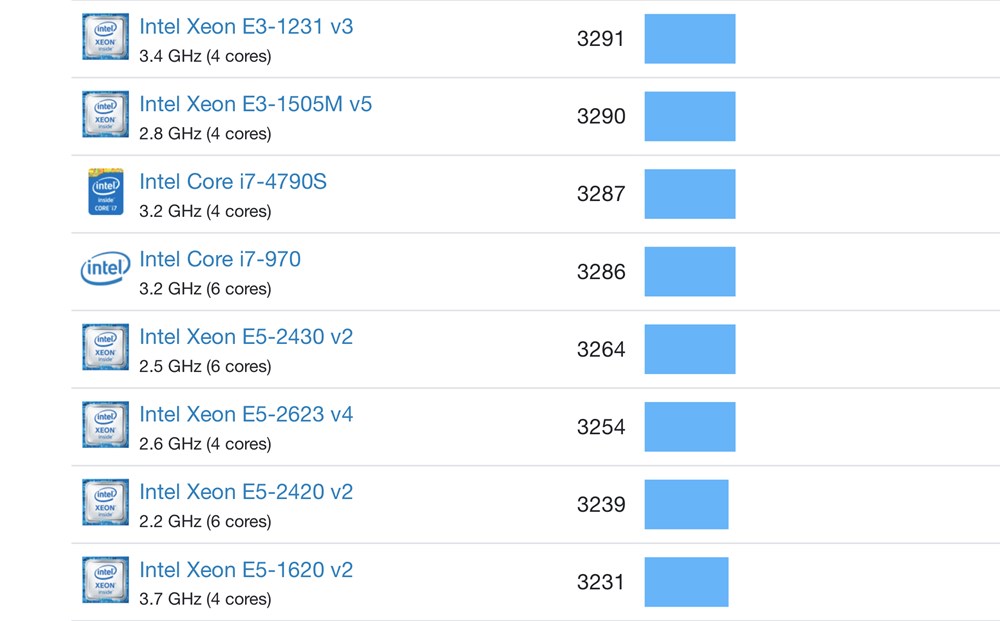Screen dimensions: 1000x621
Task: Click the score value 3254
Action: click(x=601, y=427)
